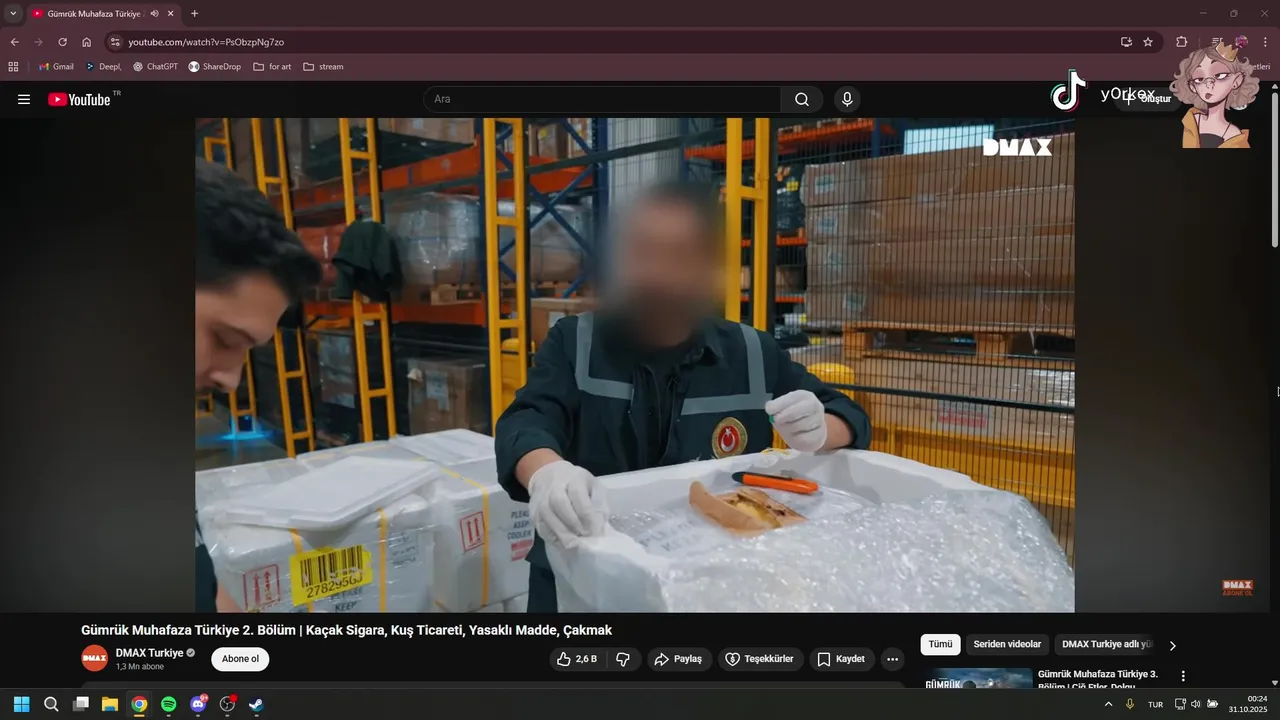Screen dimensions: 1280x720
Task: Reload the page with the refresh icon
Action: 62,42
